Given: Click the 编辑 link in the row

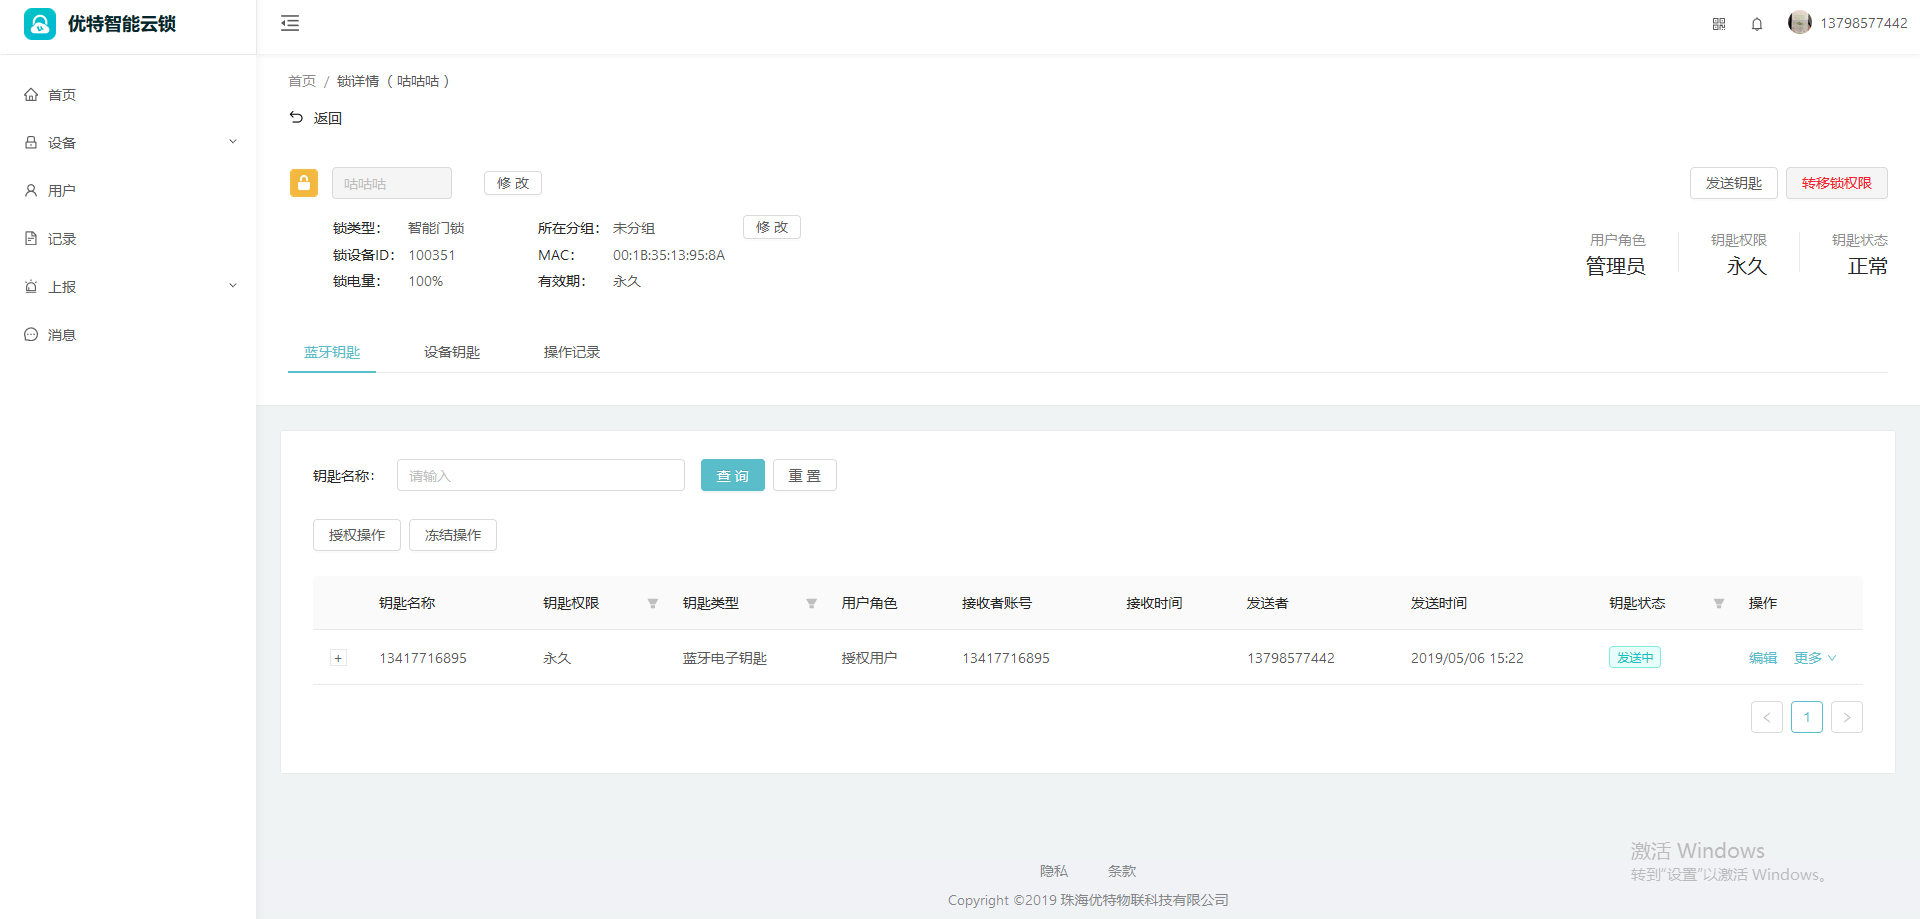Looking at the screenshot, I should point(1762,658).
